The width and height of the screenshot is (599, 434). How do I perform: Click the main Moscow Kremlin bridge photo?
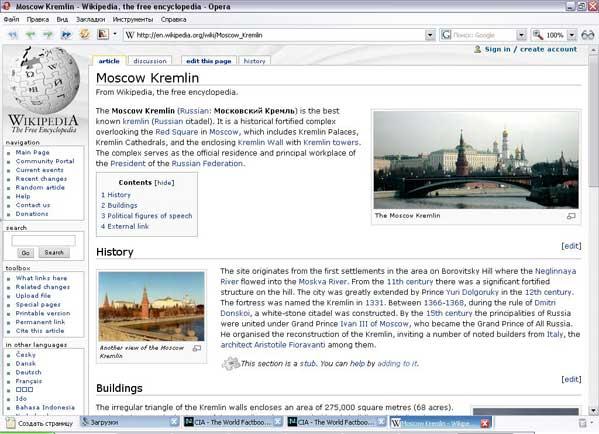coord(476,160)
